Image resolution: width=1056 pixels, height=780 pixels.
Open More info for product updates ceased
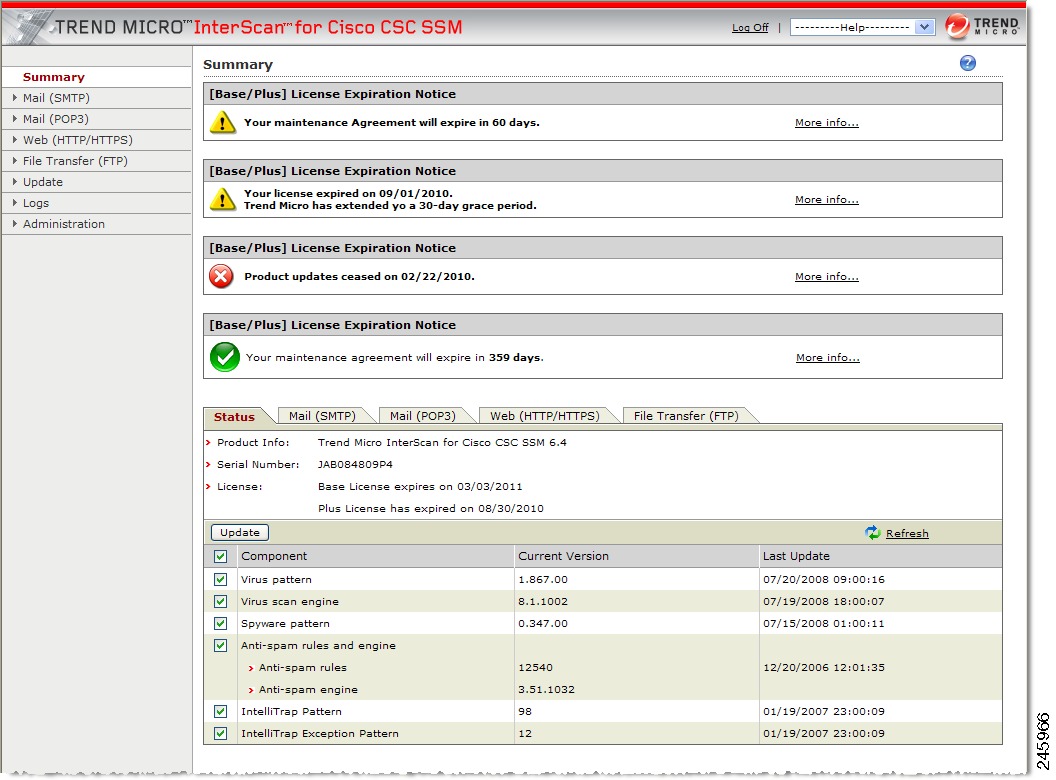[x=826, y=276]
